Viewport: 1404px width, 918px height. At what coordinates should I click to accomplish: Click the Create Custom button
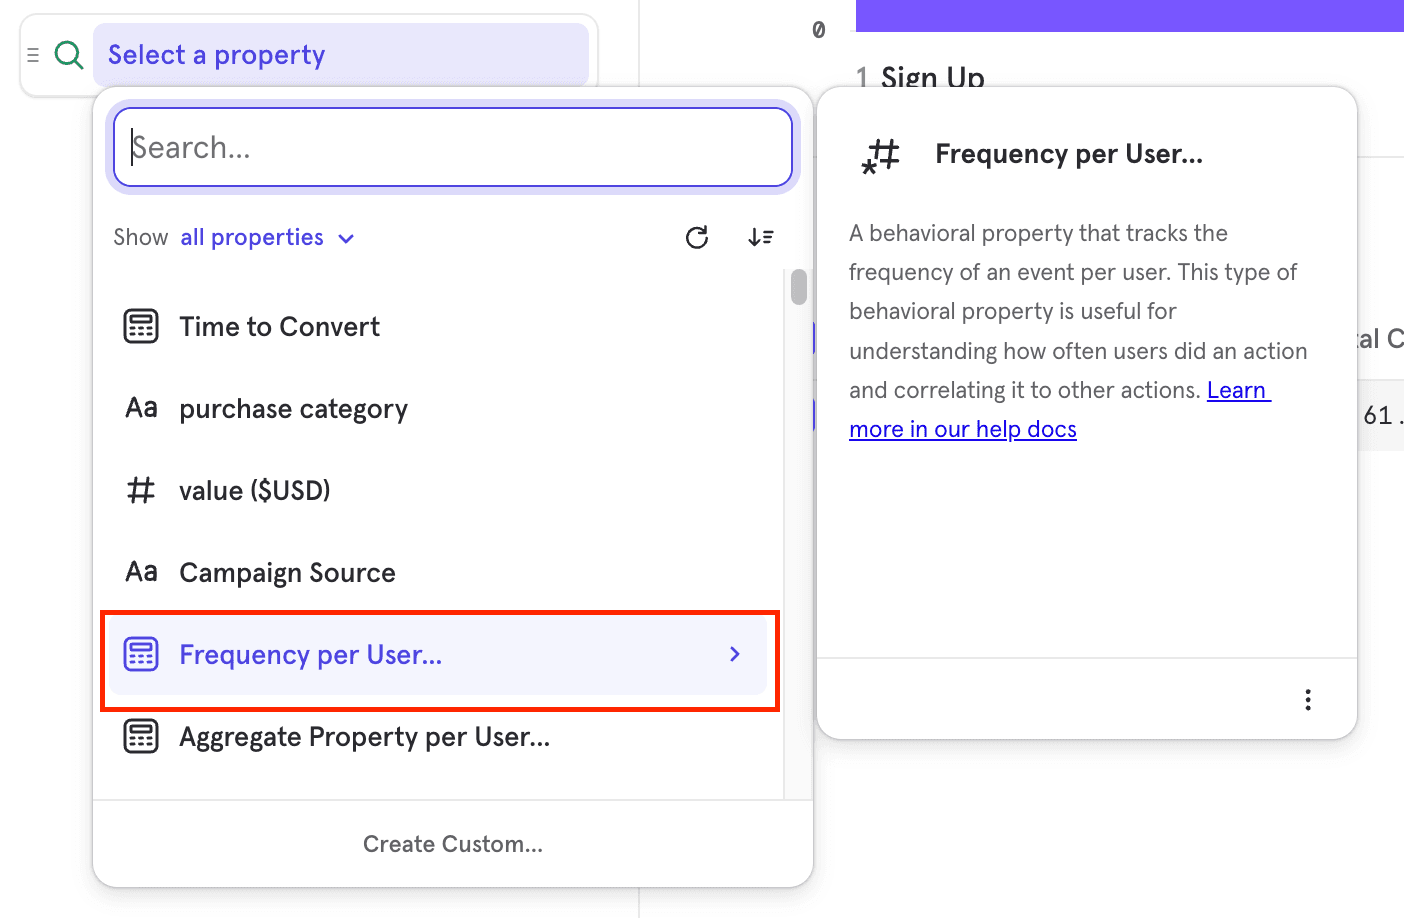point(452,844)
